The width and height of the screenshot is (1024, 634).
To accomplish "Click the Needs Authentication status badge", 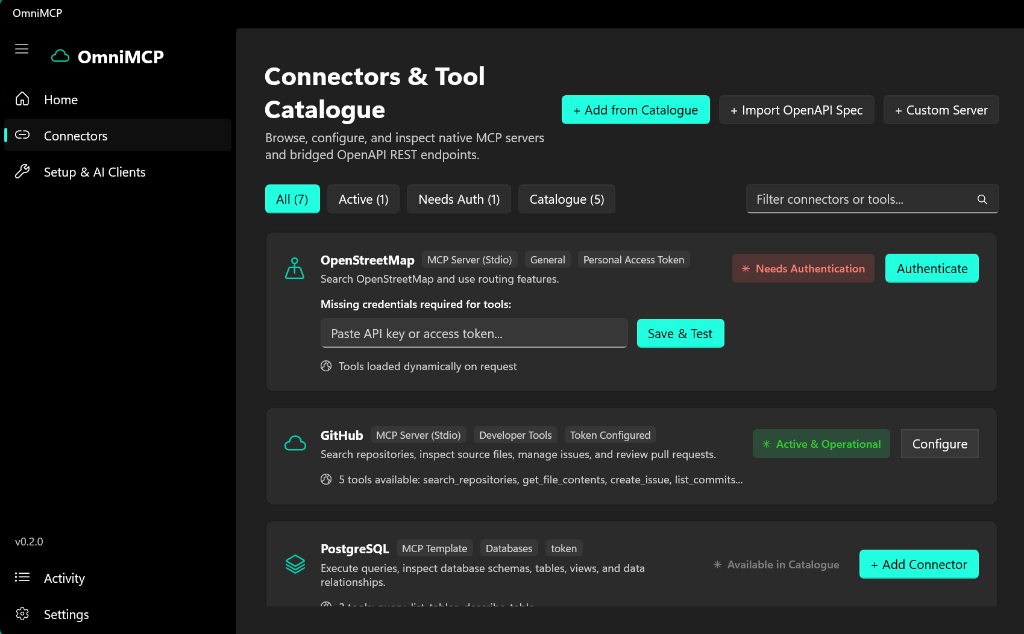I will 803,268.
